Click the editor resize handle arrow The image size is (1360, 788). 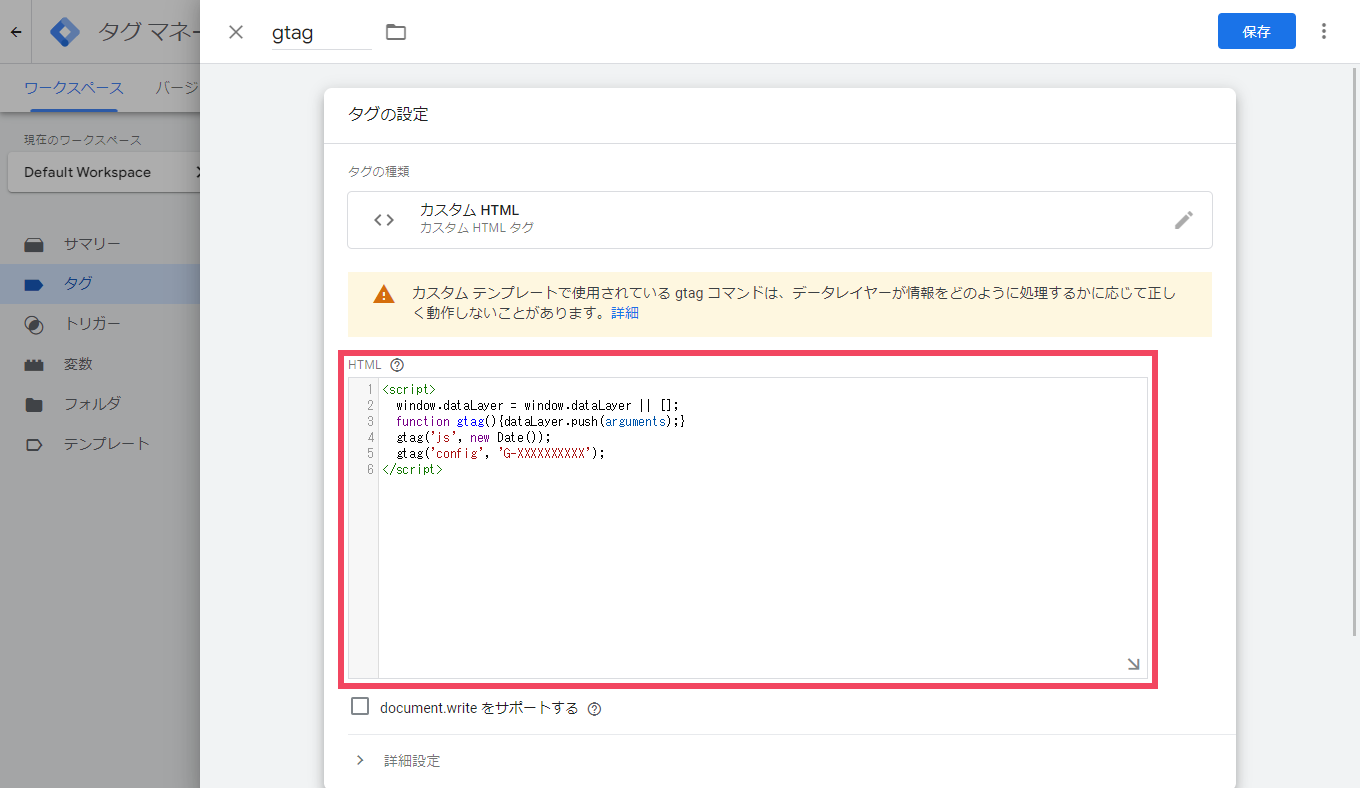point(1134,664)
